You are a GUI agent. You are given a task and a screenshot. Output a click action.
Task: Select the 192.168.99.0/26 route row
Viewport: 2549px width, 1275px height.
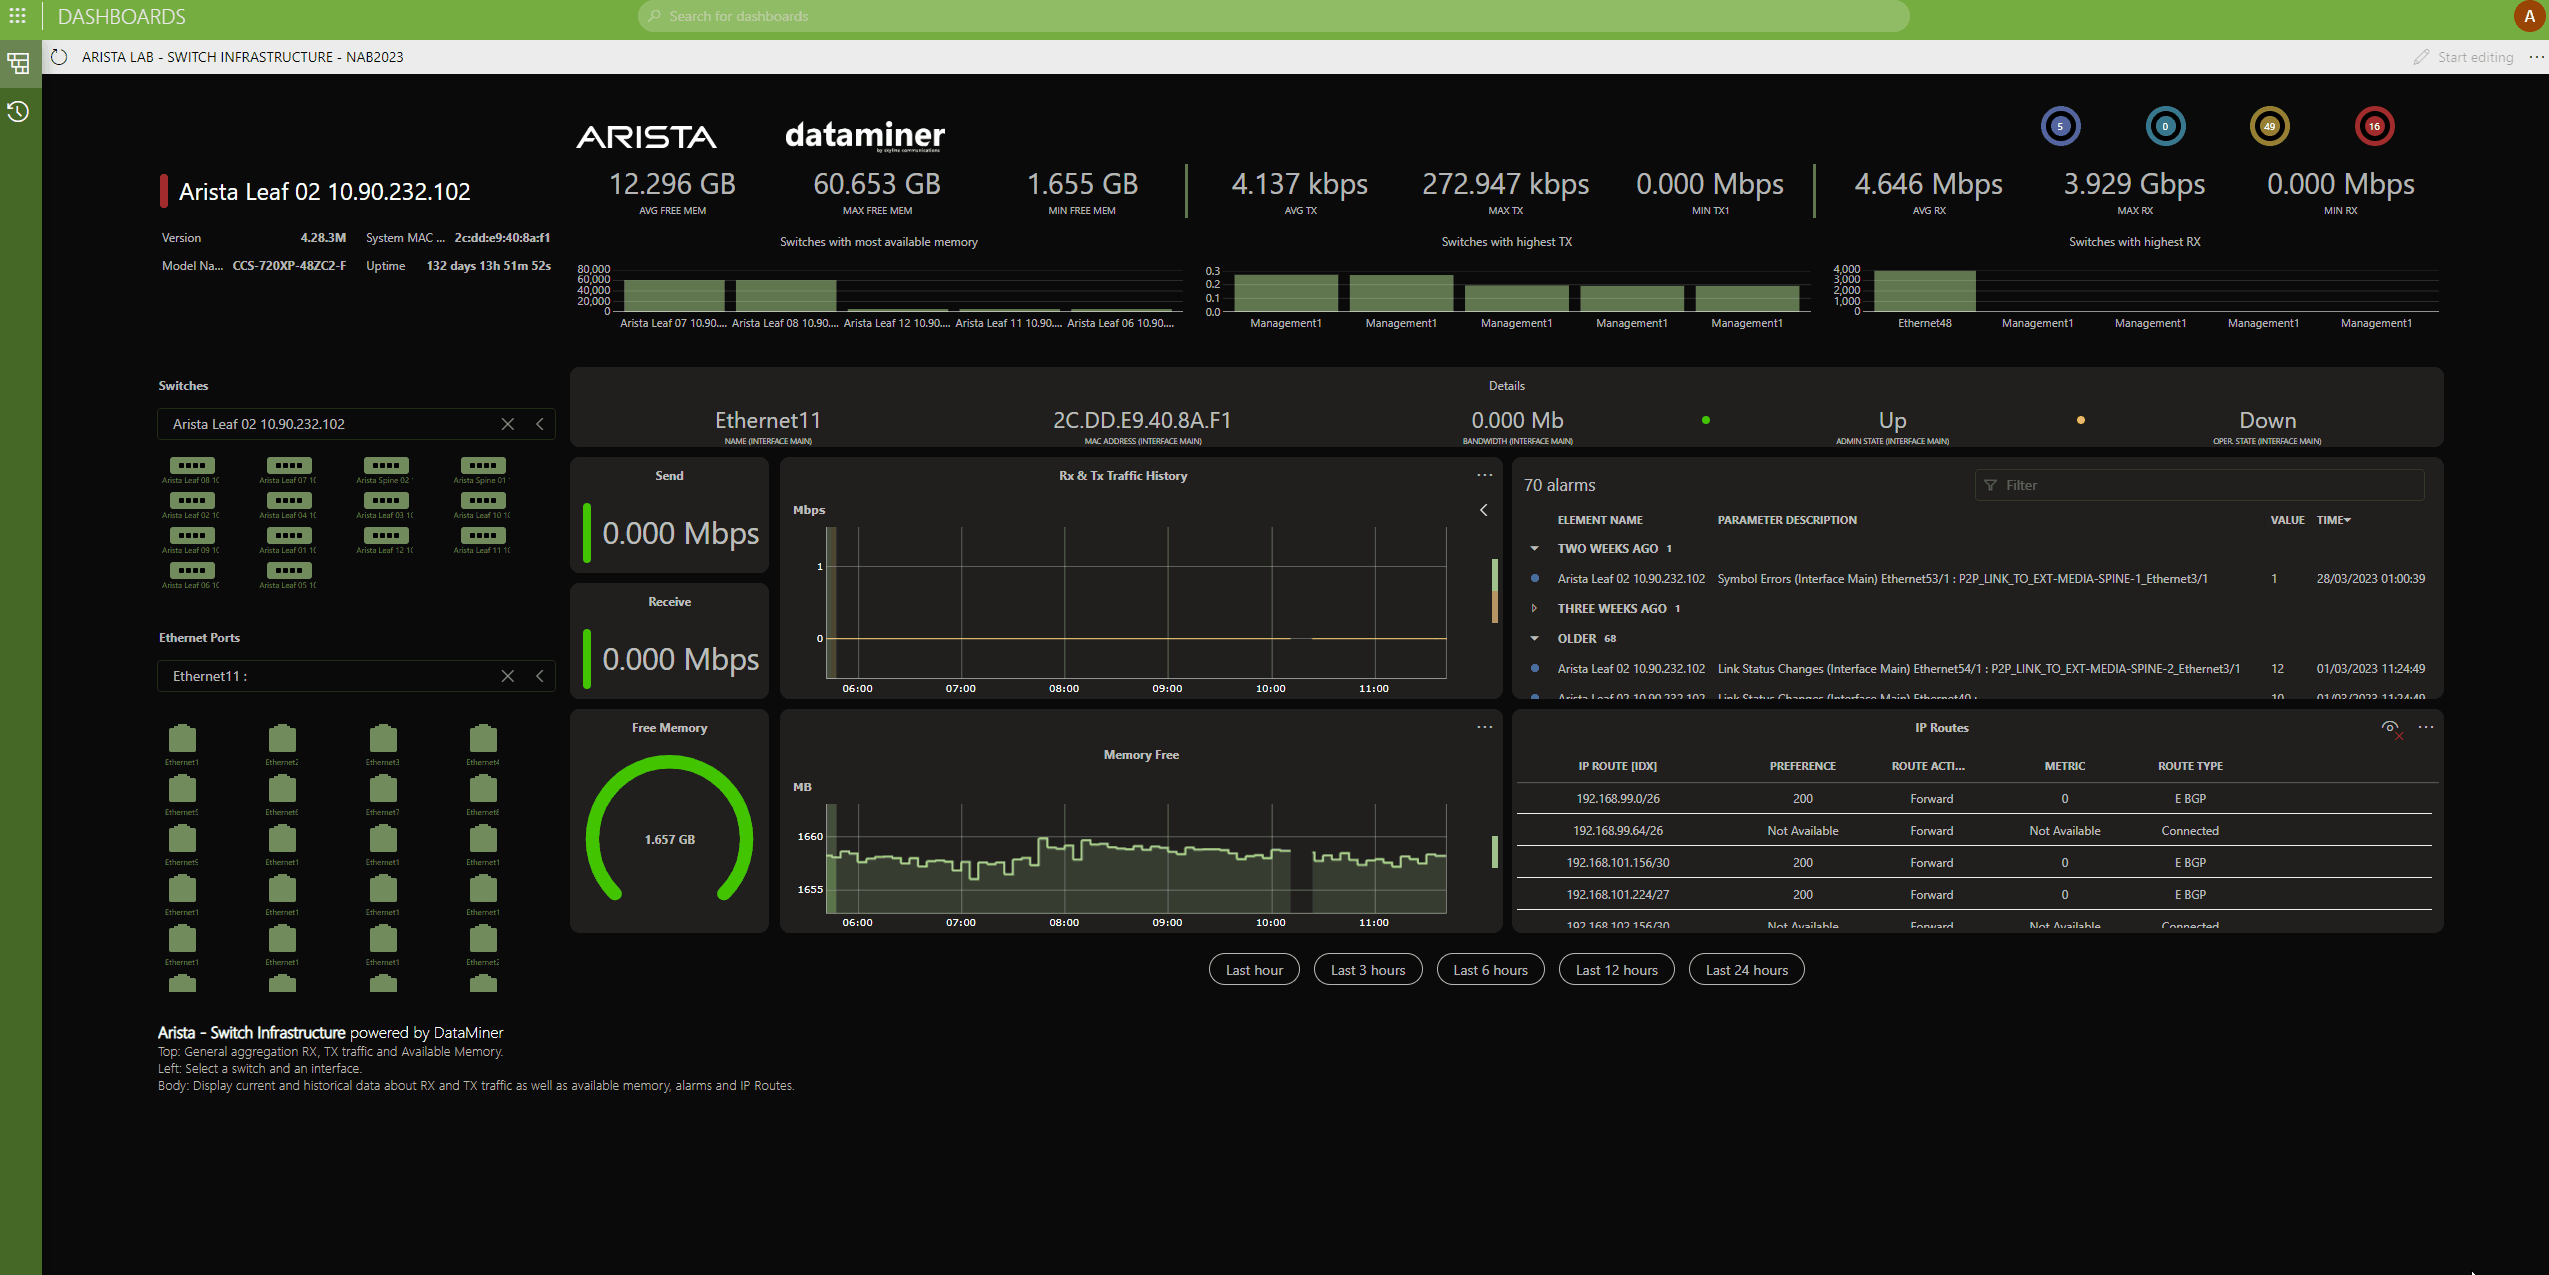(1974, 798)
